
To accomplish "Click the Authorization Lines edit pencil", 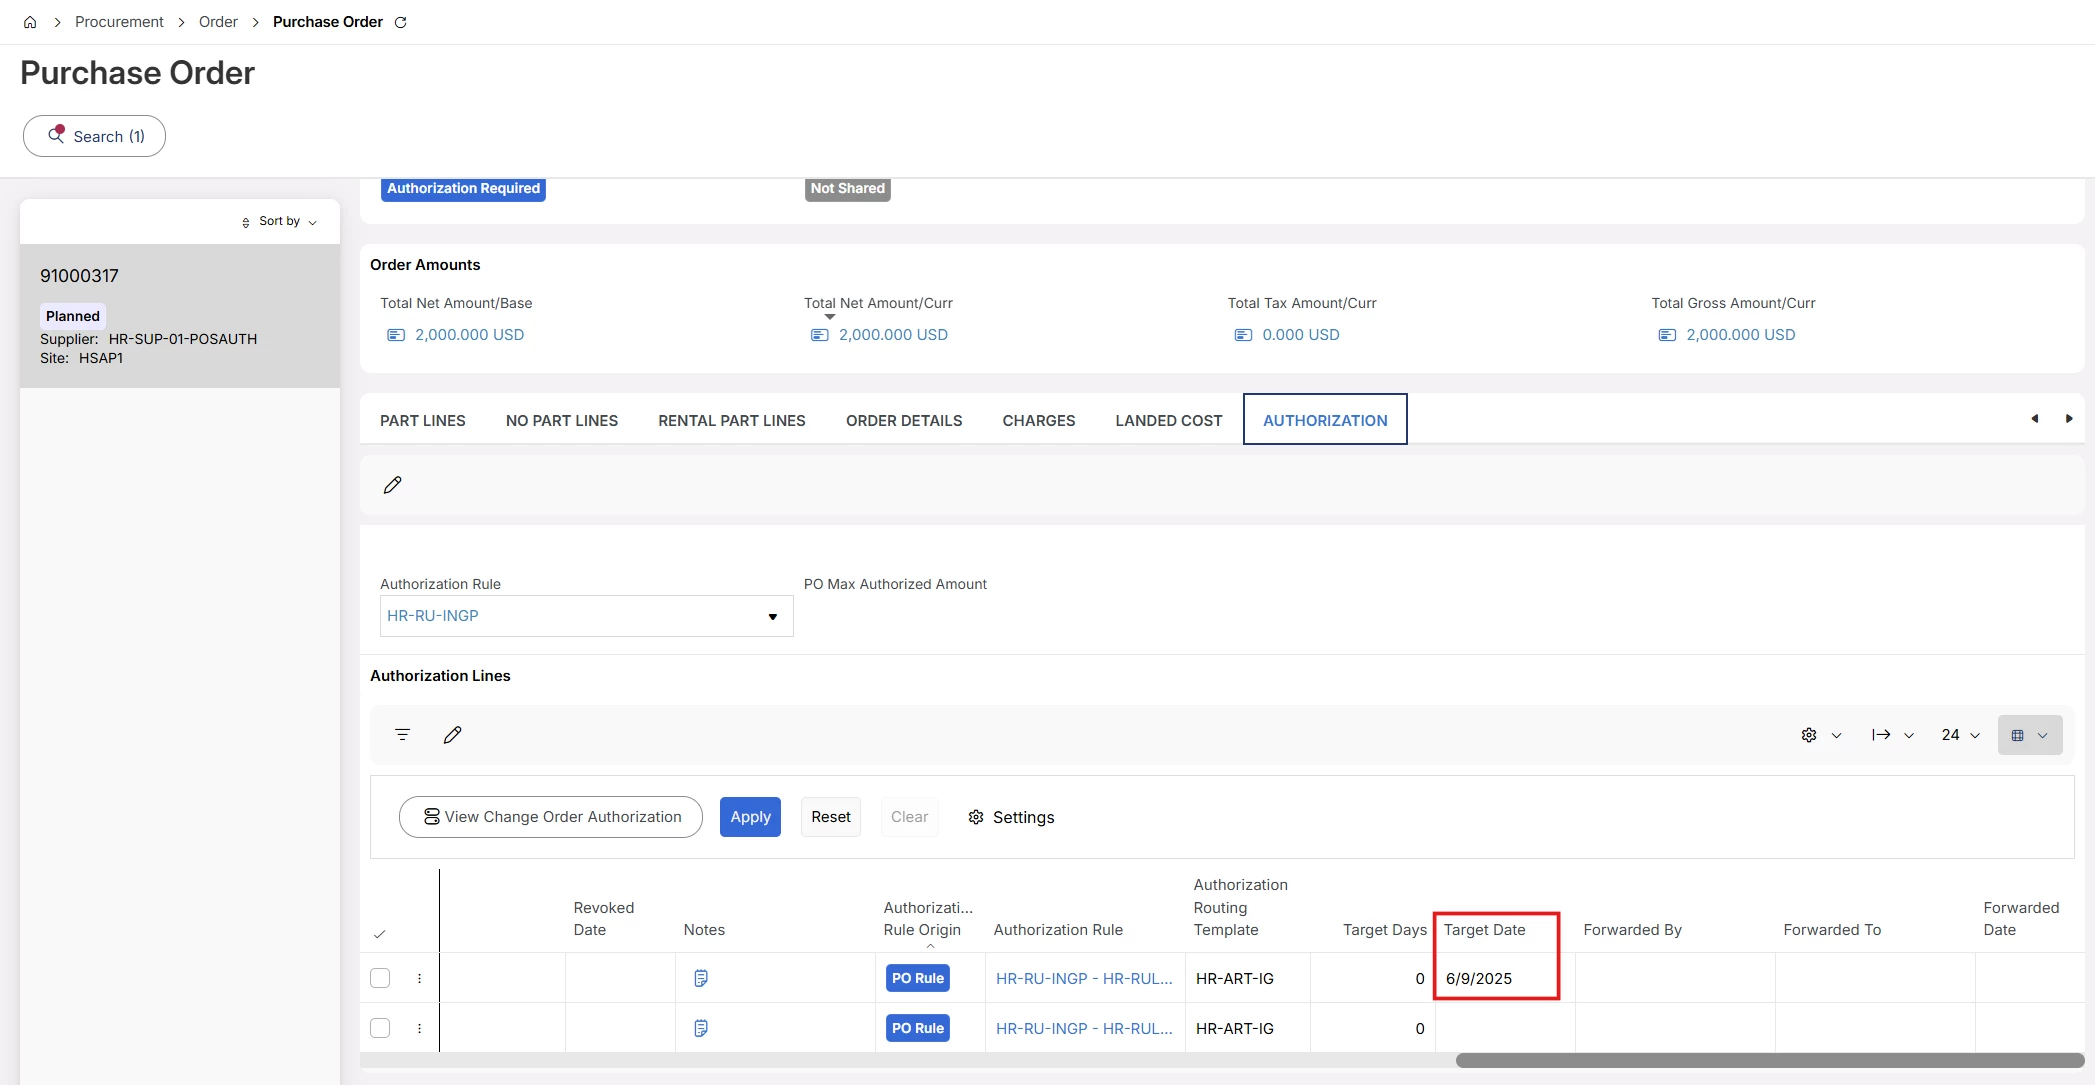I will click(452, 735).
